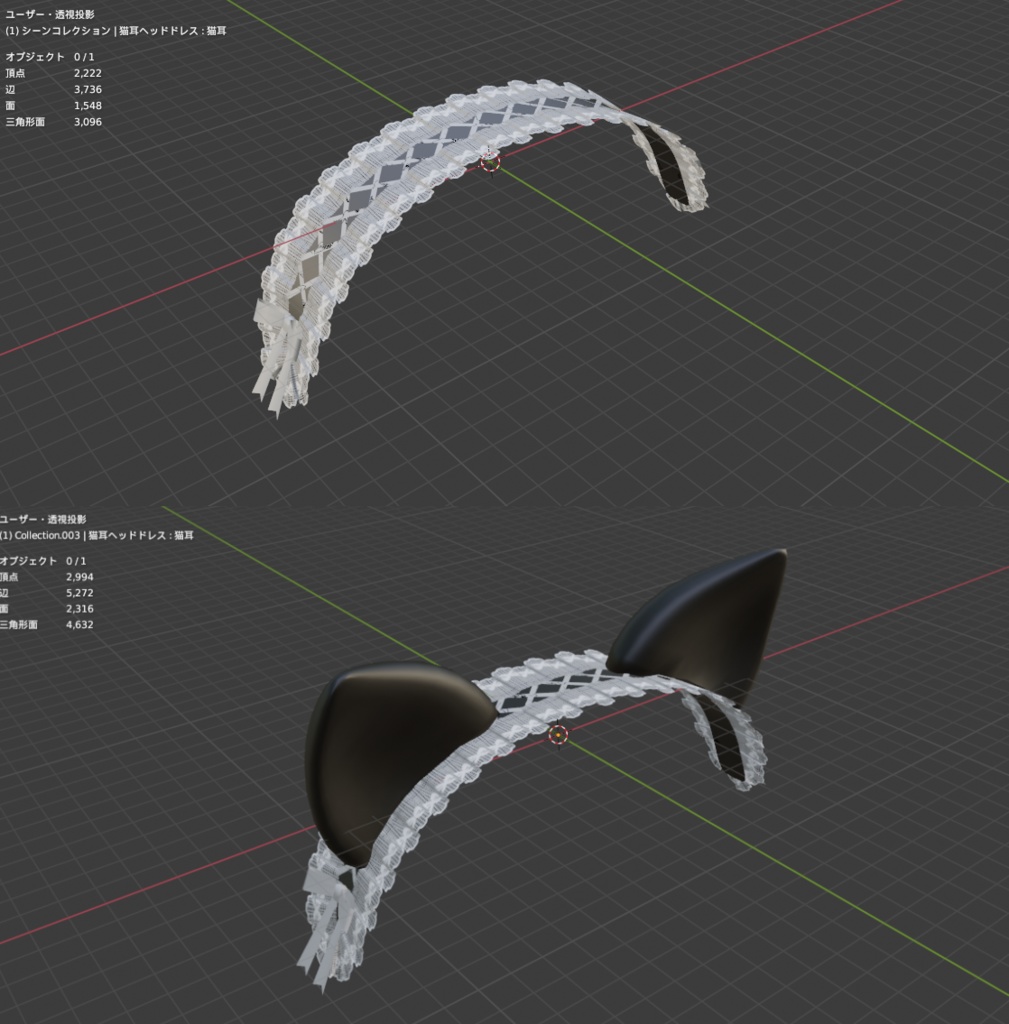
Task: Click 'オブジェクト 0/1' row in upper viewport
Action: (50, 57)
